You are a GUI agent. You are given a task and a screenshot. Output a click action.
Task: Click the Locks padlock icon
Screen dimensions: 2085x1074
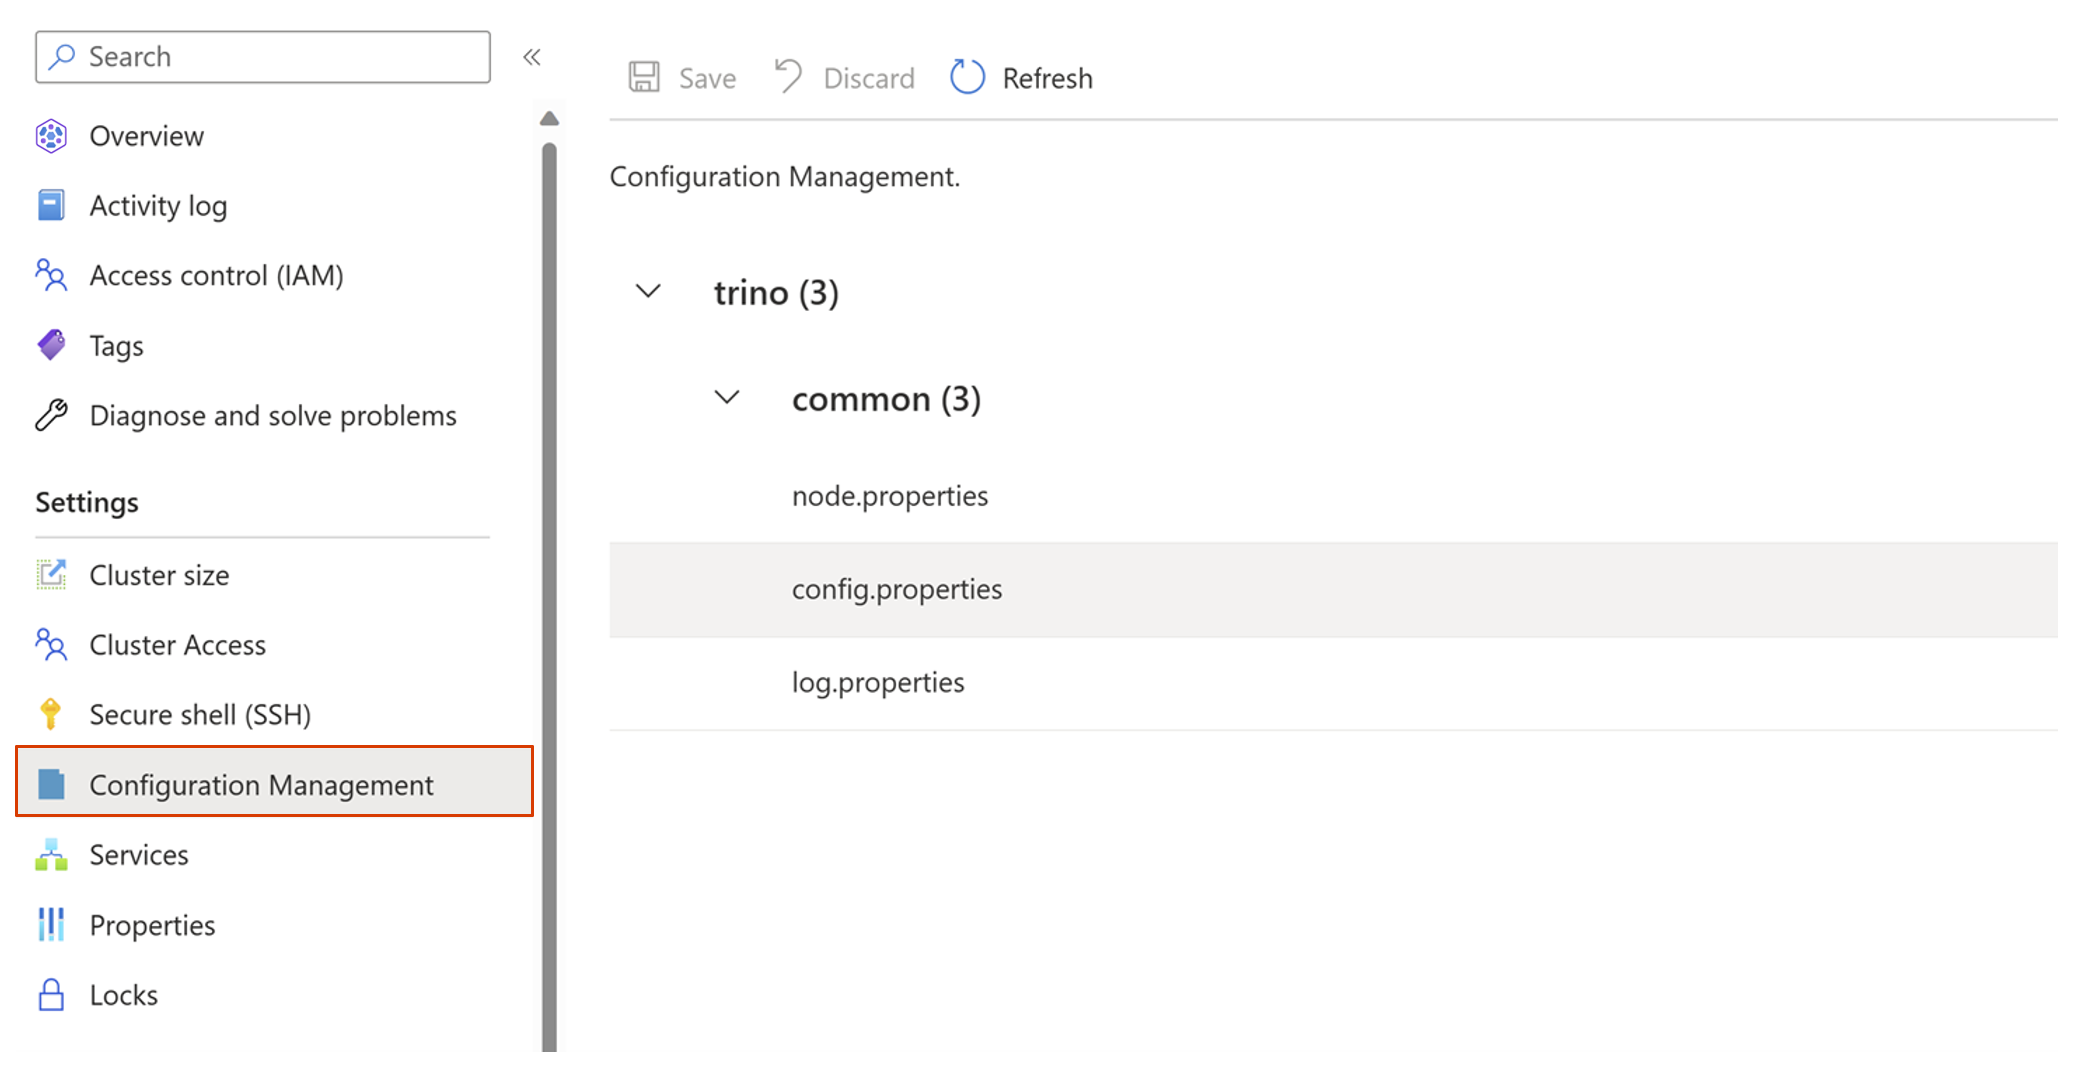point(51,994)
